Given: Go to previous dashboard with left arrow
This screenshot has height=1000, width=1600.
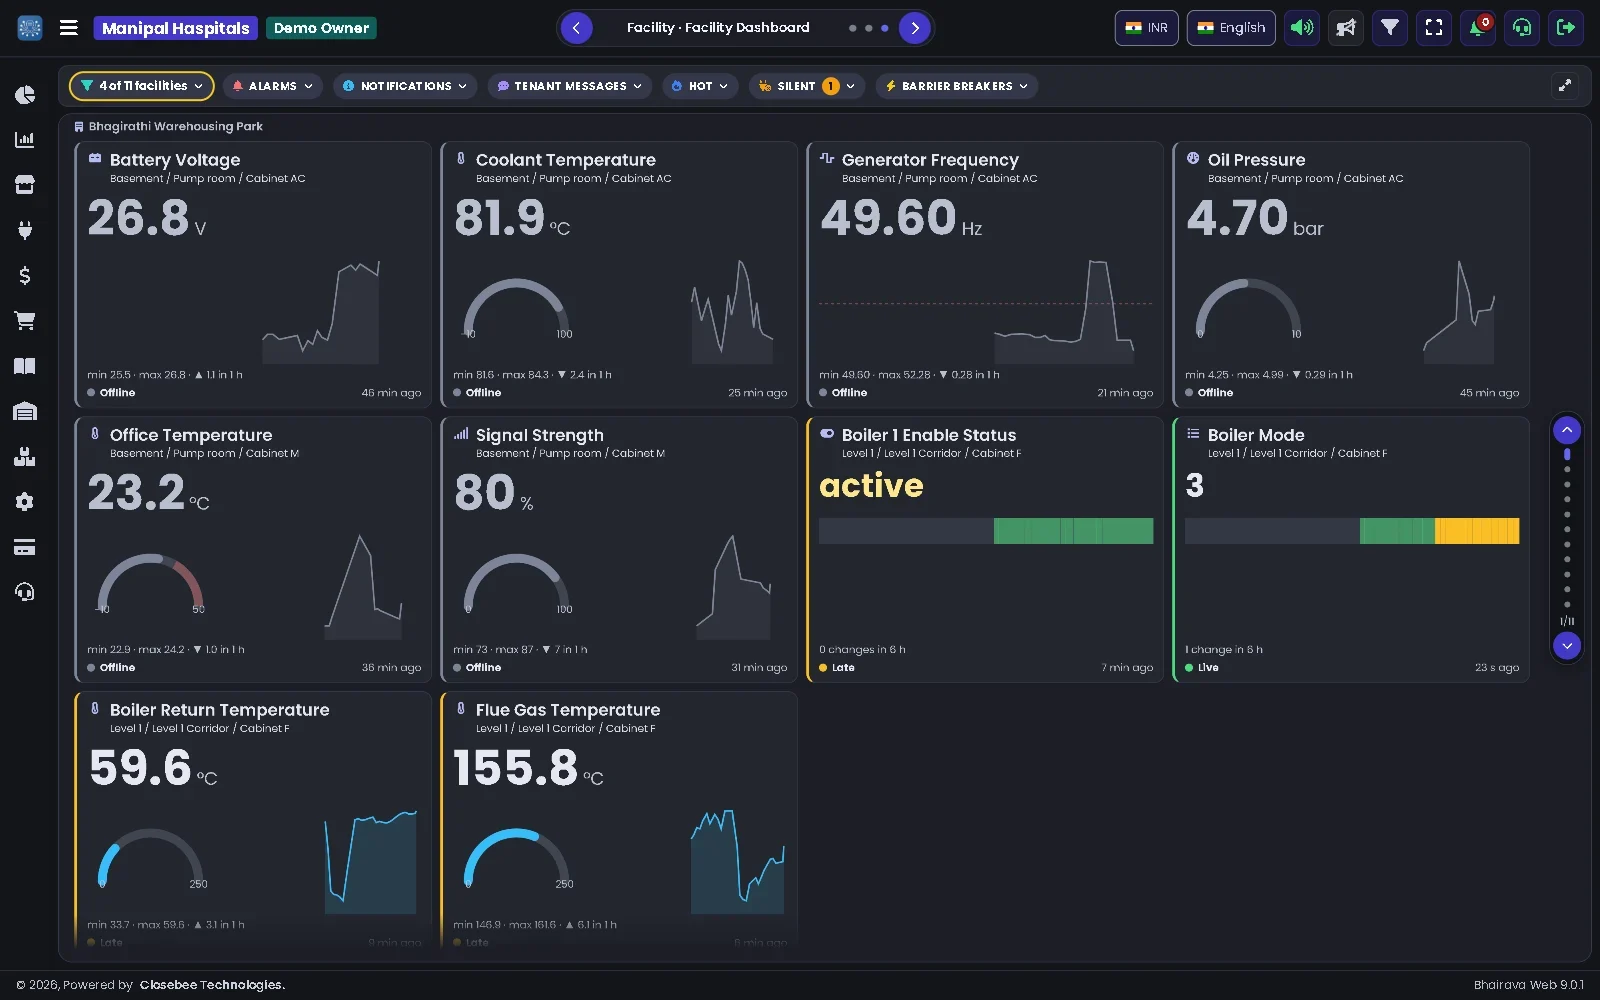Looking at the screenshot, I should 576,28.
